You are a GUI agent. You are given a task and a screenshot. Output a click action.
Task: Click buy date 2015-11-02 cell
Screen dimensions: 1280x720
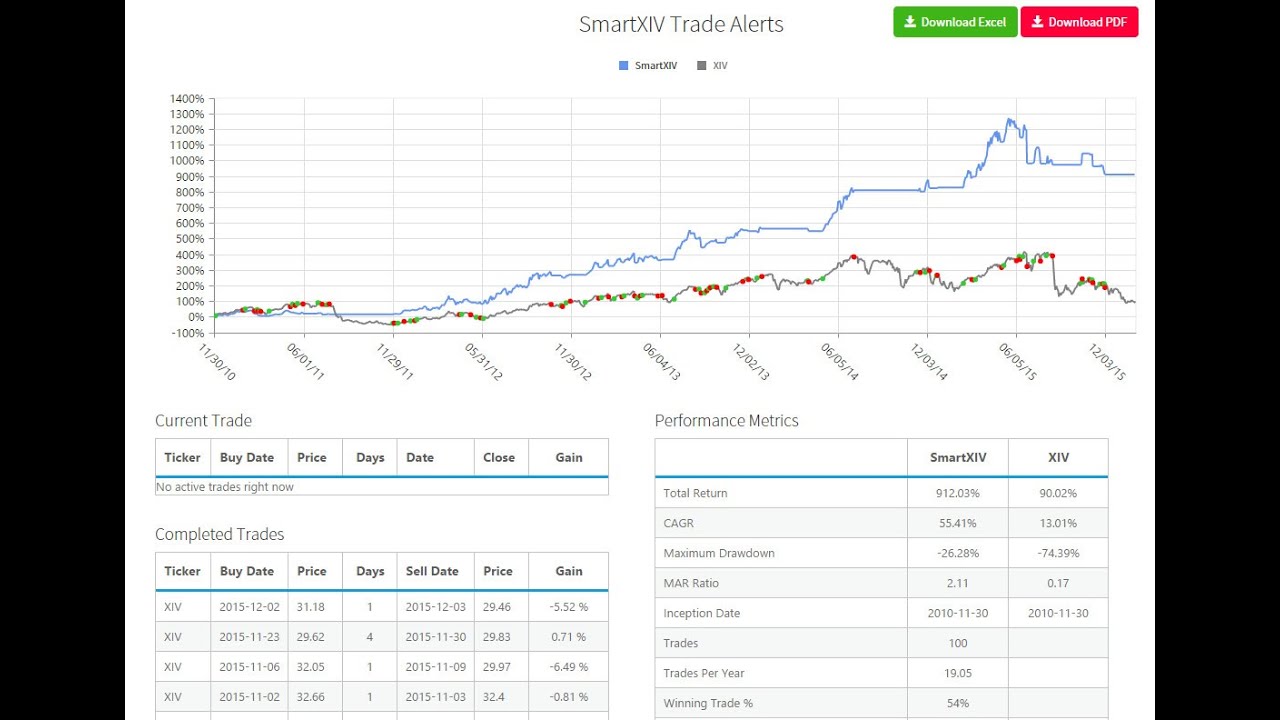coord(249,697)
